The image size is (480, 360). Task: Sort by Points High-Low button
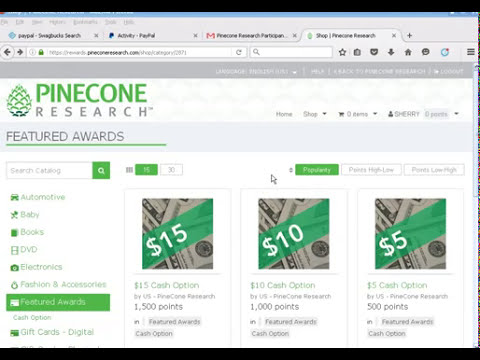371,170
